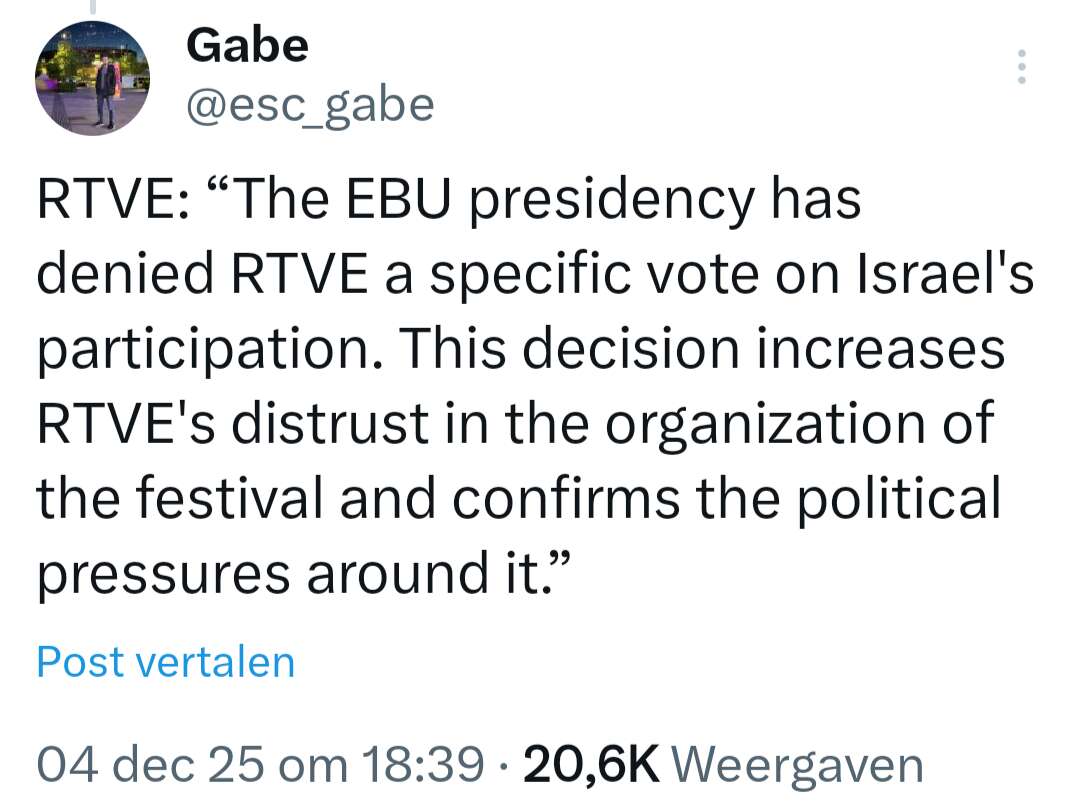This screenshot has width=1080, height=811.
Task: Click the display name Gabe
Action: 247,45
